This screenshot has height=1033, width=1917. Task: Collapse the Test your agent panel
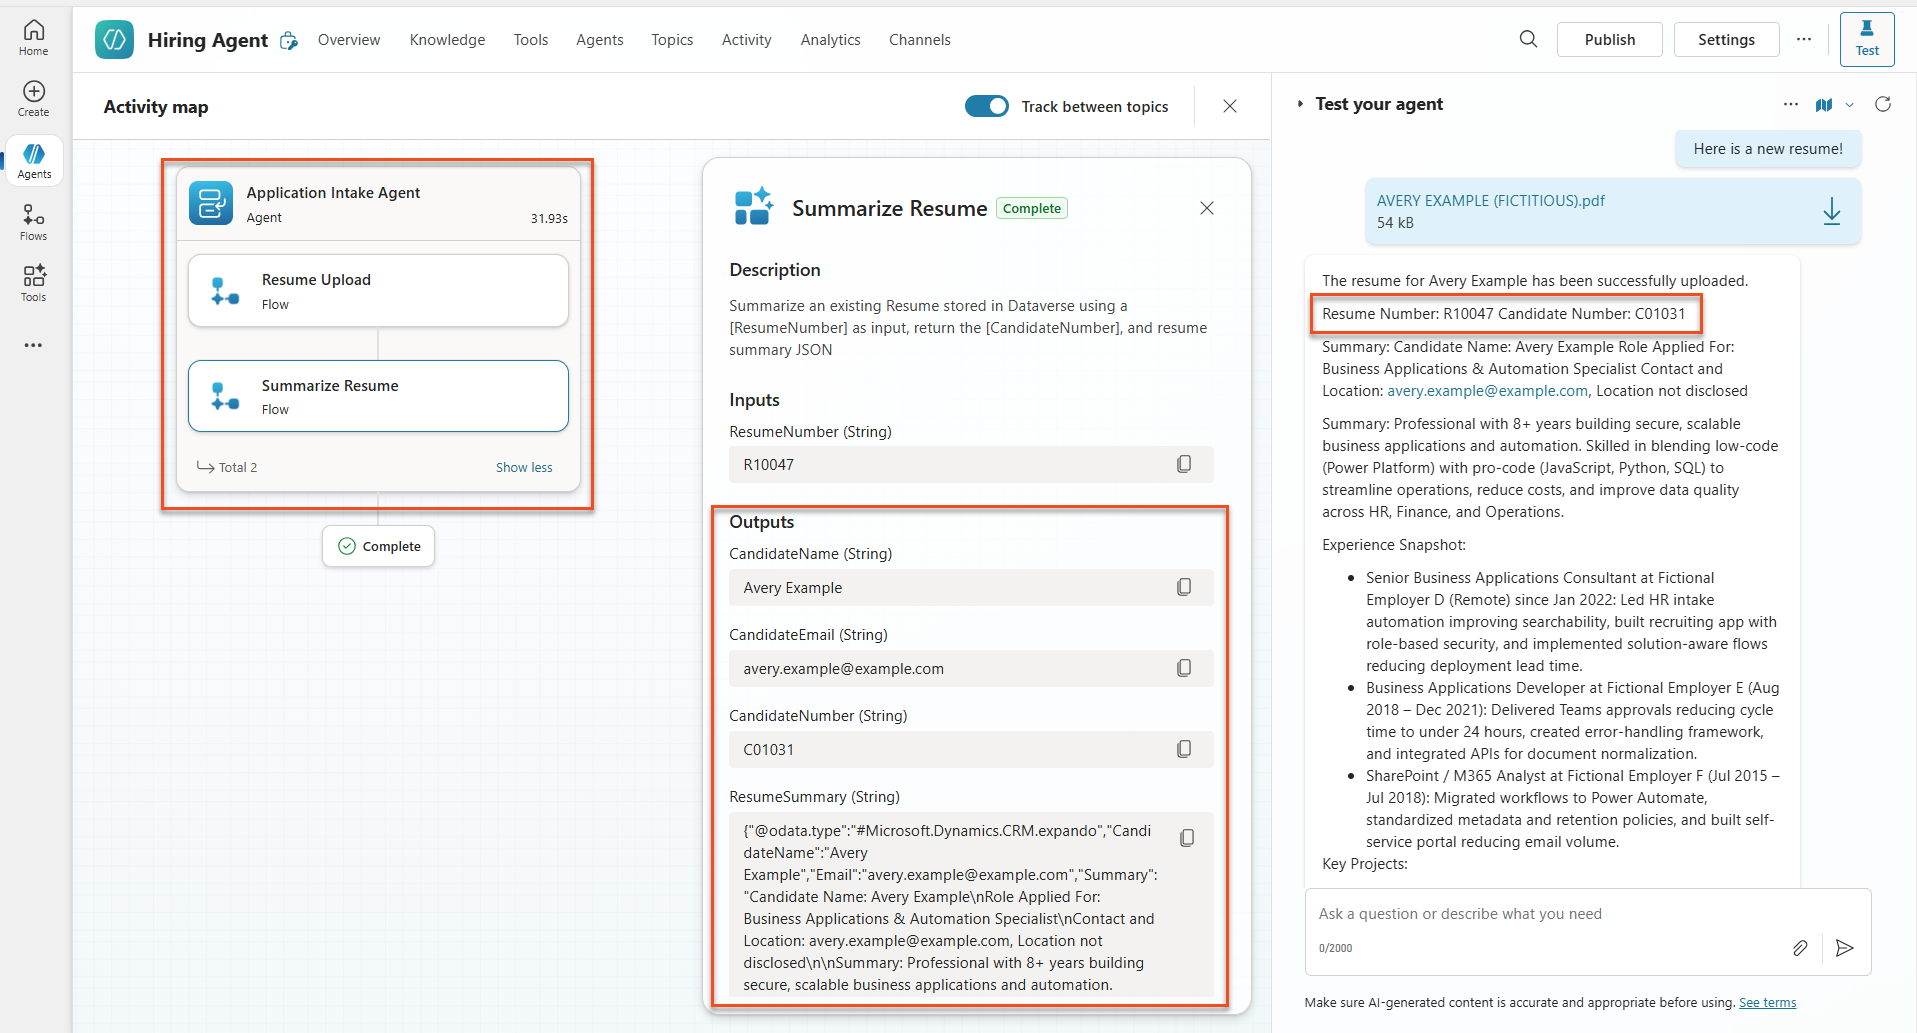pyautogui.click(x=1300, y=104)
